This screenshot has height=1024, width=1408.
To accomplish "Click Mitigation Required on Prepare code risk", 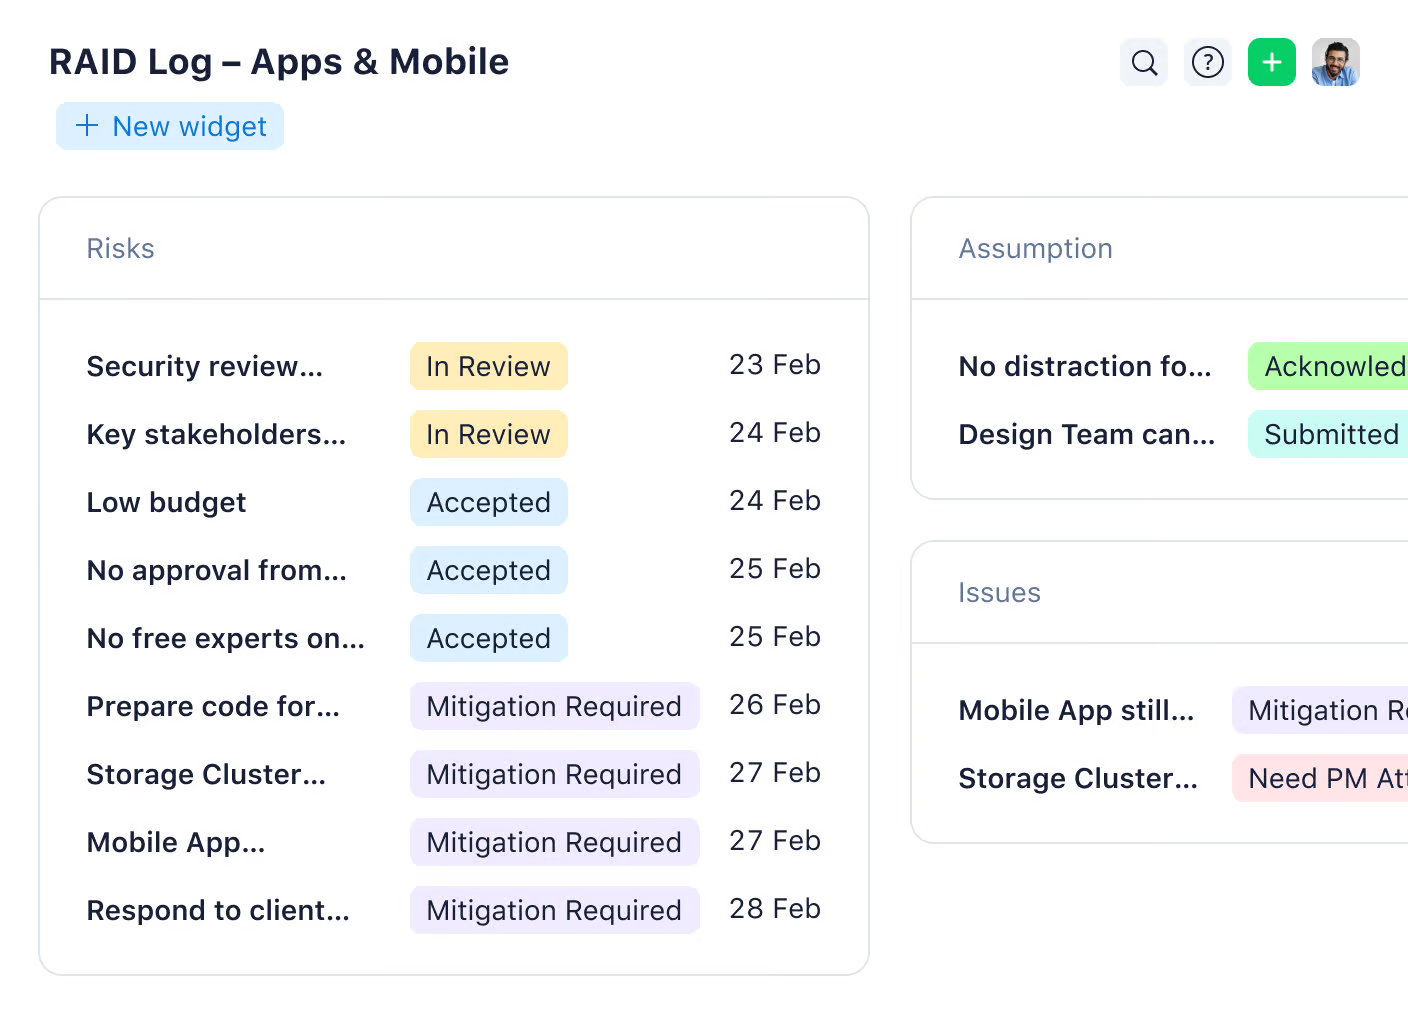I will point(554,706).
